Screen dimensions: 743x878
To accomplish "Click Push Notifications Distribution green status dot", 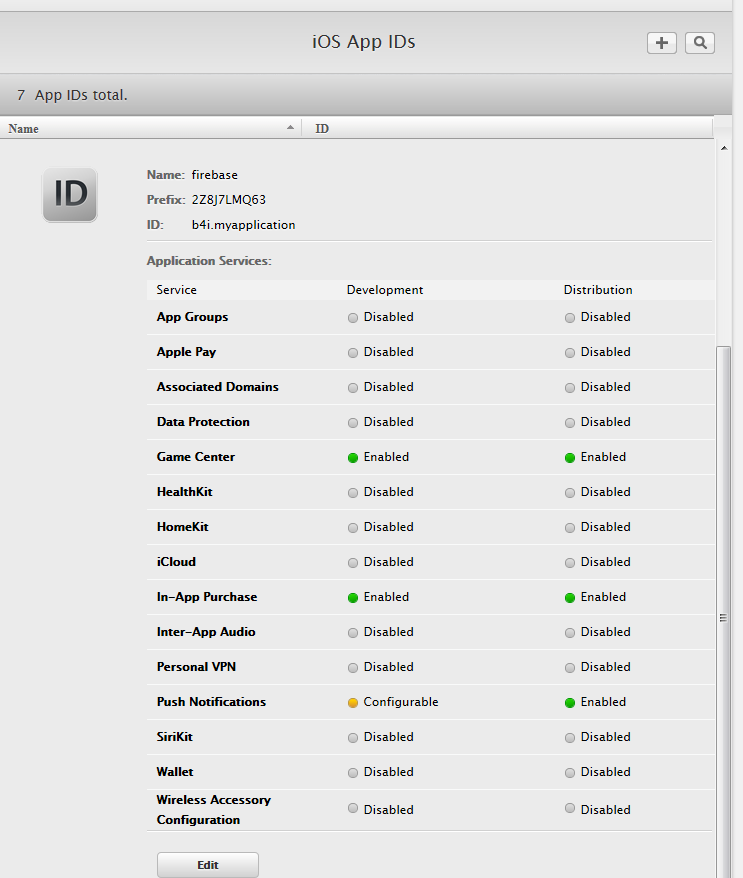I will 570,703.
